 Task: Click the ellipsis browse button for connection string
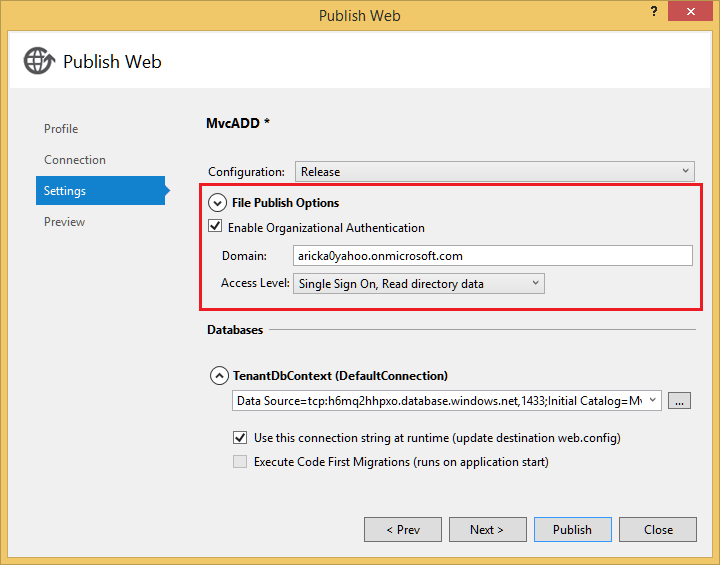point(680,401)
